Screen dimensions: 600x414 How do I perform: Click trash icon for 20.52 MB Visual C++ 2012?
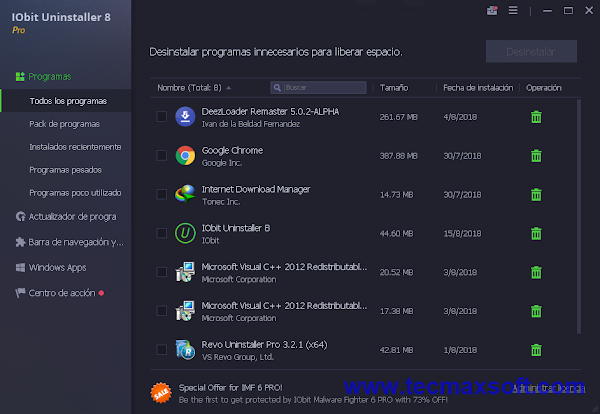pos(536,272)
